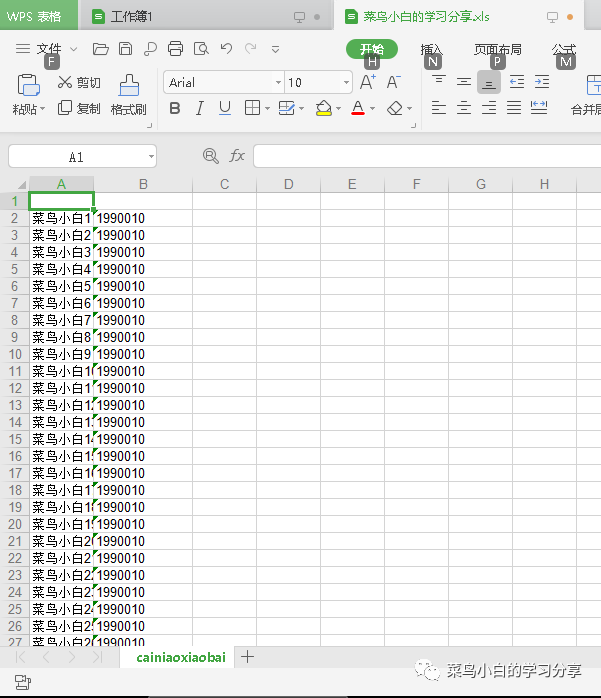
Task: Click the Name Box showing A1
Action: (x=77, y=157)
